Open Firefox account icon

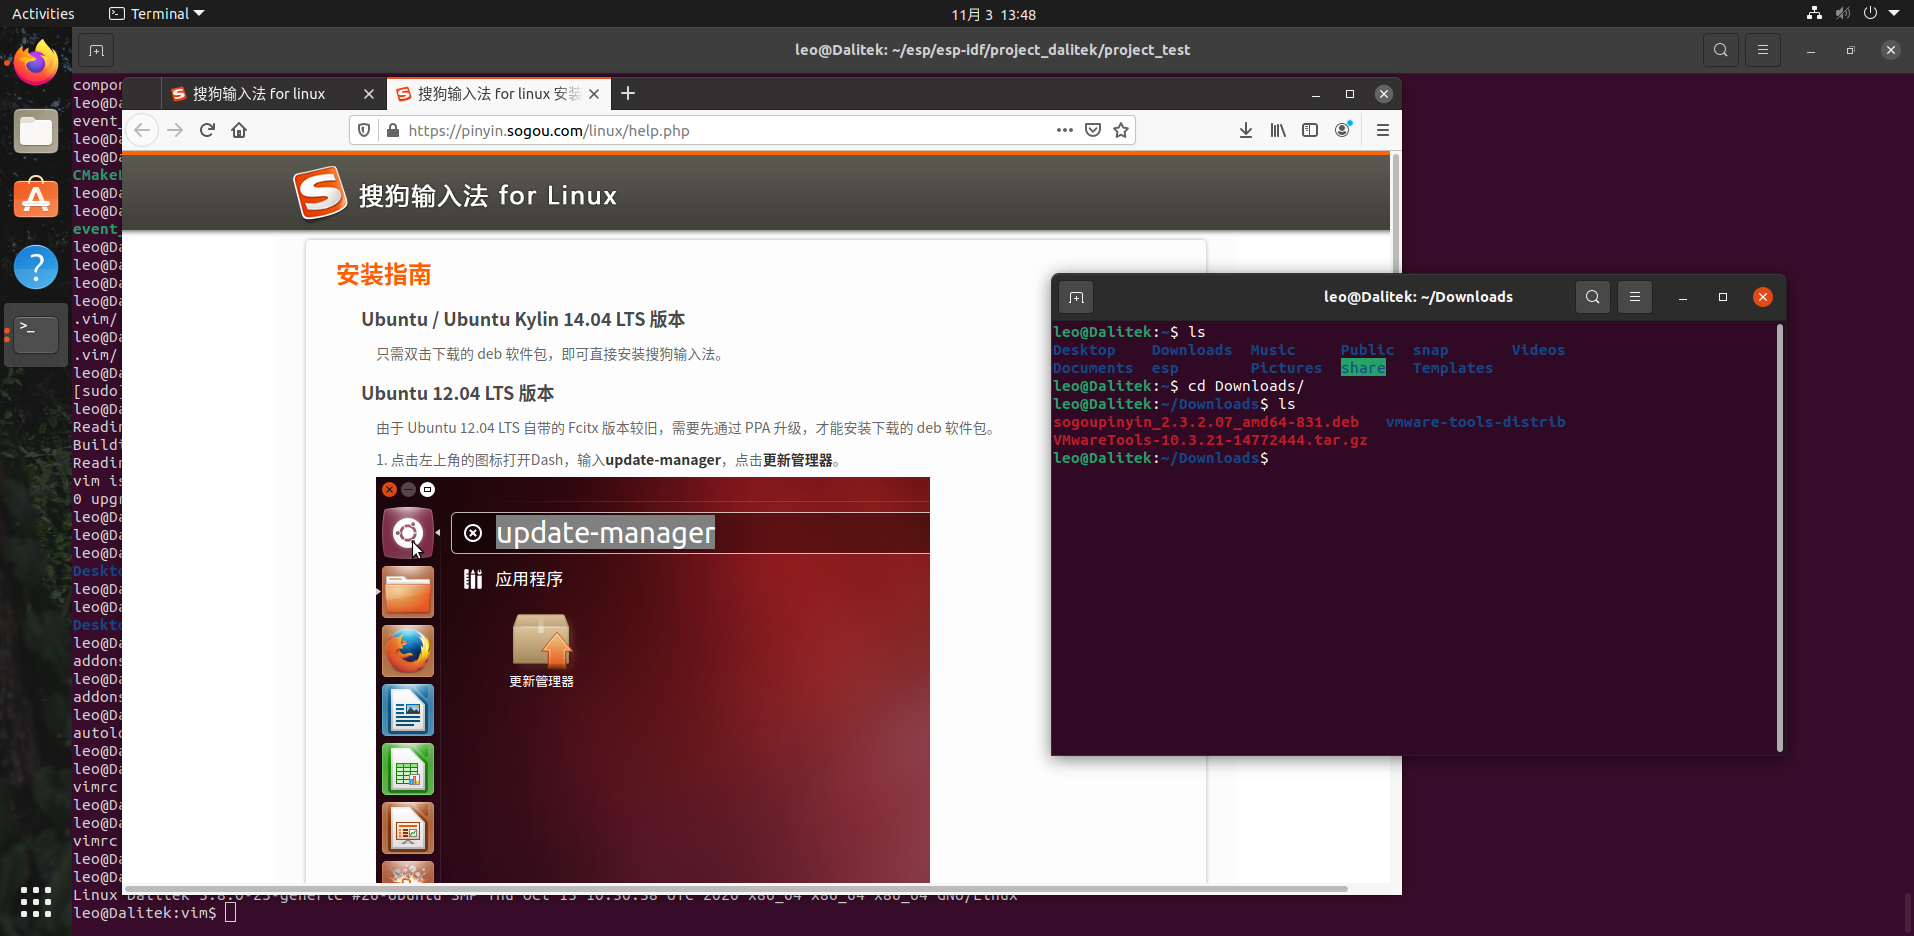[x=1342, y=130]
